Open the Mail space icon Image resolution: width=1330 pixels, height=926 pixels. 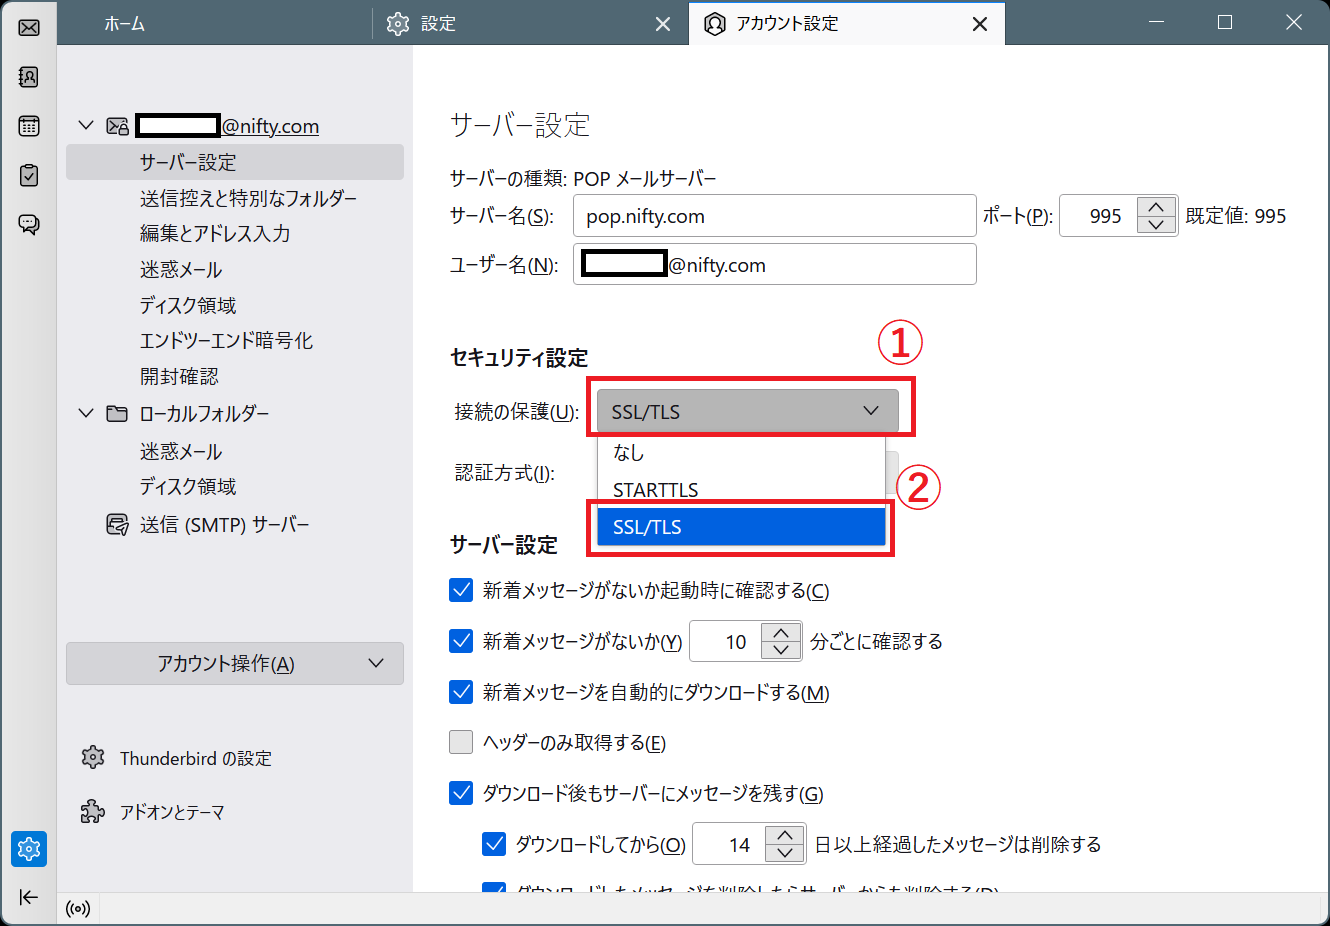pyautogui.click(x=29, y=27)
